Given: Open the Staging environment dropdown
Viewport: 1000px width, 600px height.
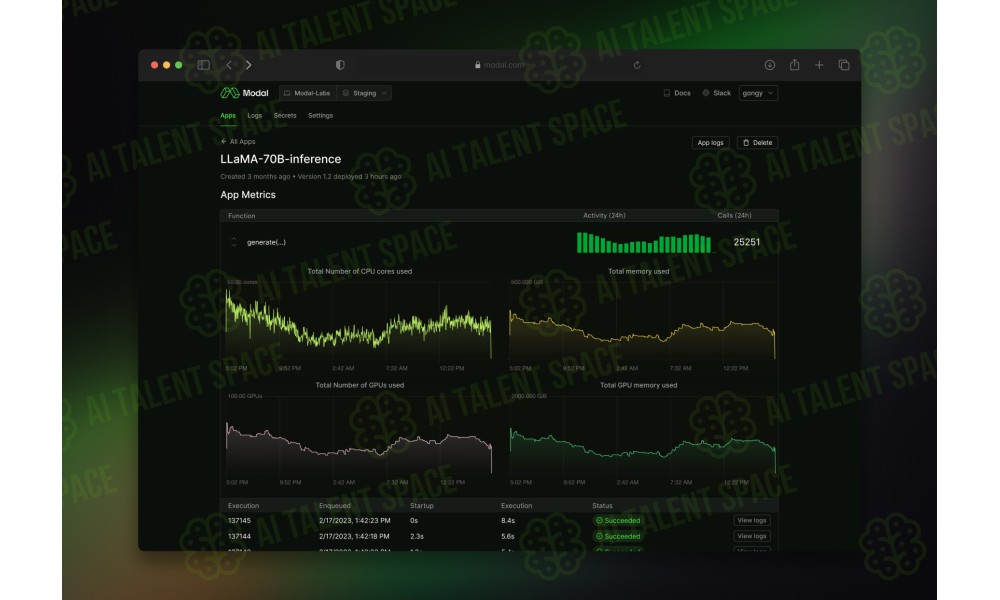Looking at the screenshot, I should tap(364, 93).
